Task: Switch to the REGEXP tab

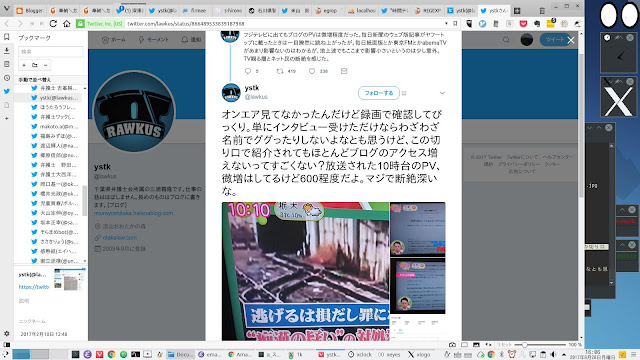Action: click(428, 11)
